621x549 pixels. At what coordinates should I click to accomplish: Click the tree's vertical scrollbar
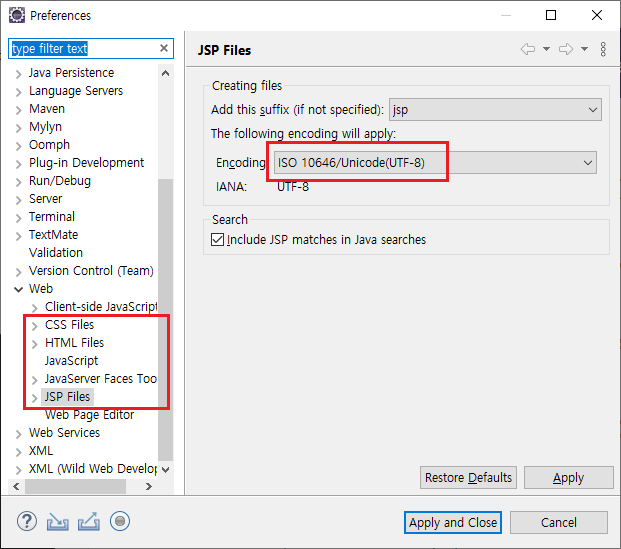(166, 300)
